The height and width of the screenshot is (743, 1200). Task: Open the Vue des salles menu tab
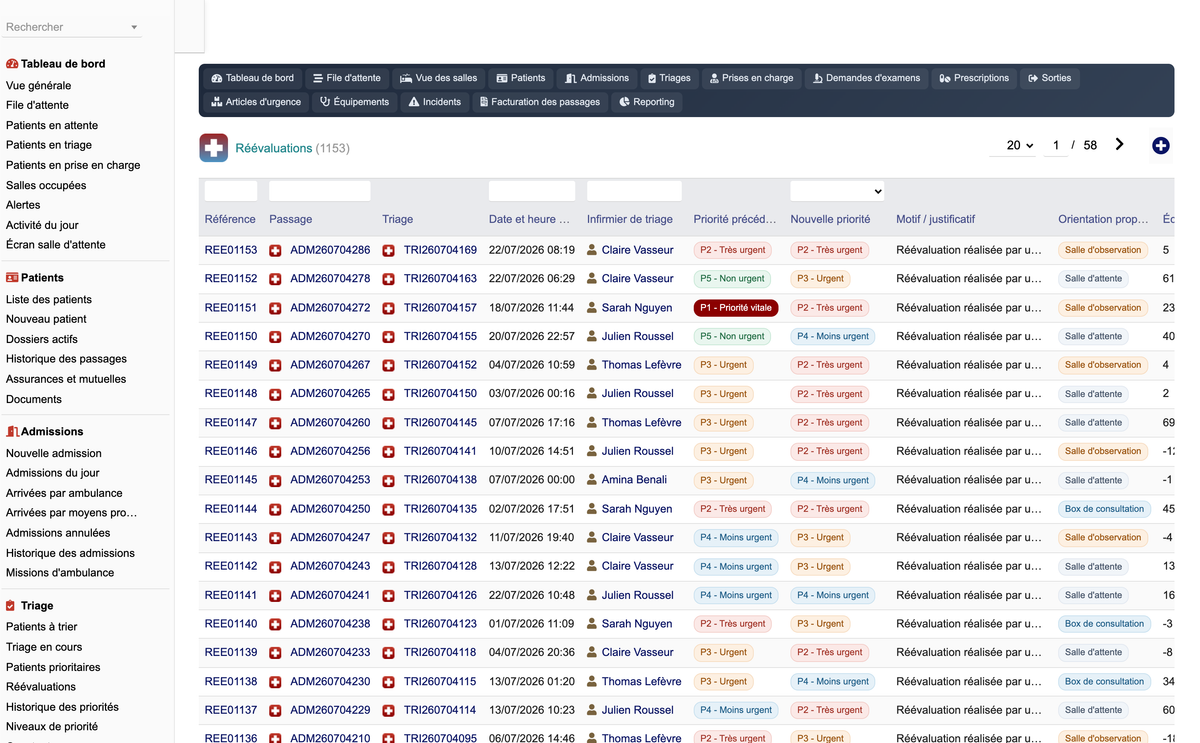click(438, 78)
